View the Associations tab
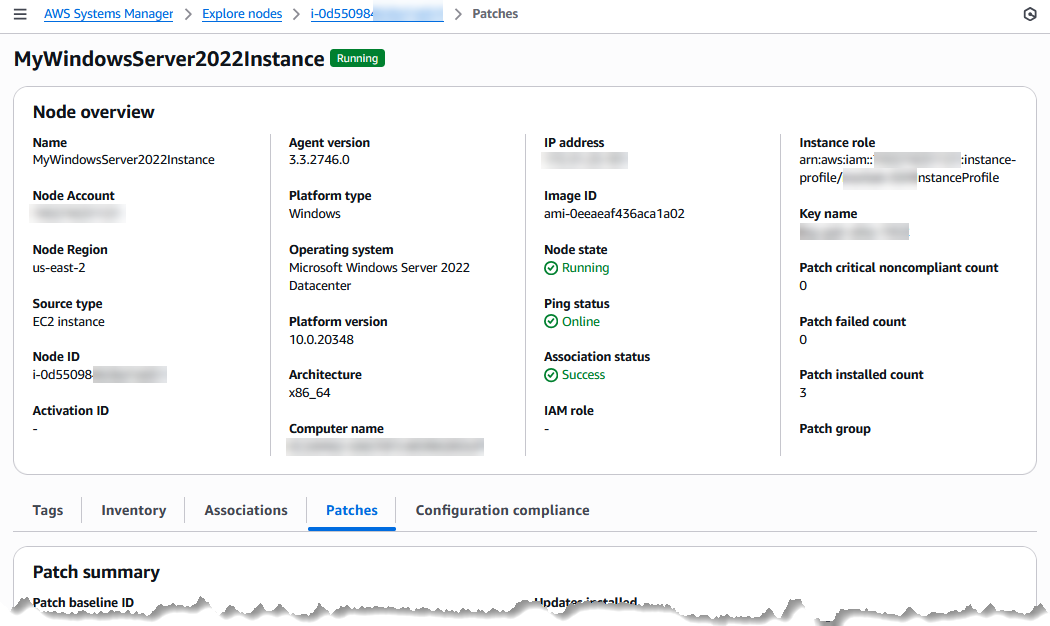The width and height of the screenshot is (1050, 626). click(245, 510)
